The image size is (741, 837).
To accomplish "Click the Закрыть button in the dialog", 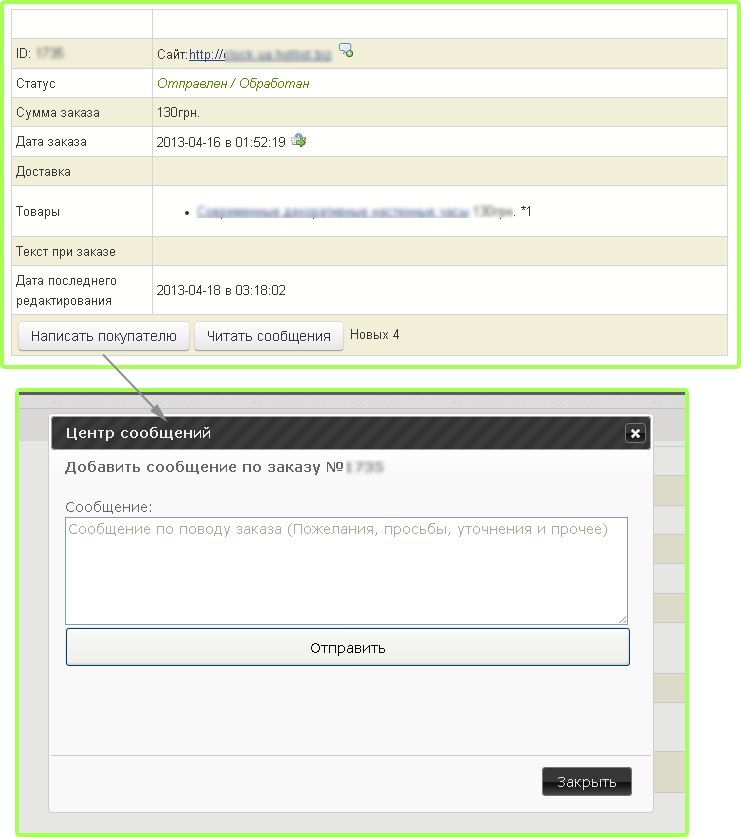I will (586, 782).
